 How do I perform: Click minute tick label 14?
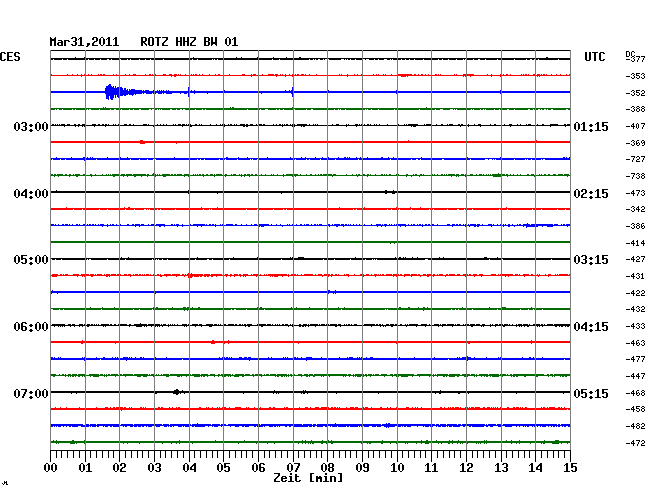[535, 468]
